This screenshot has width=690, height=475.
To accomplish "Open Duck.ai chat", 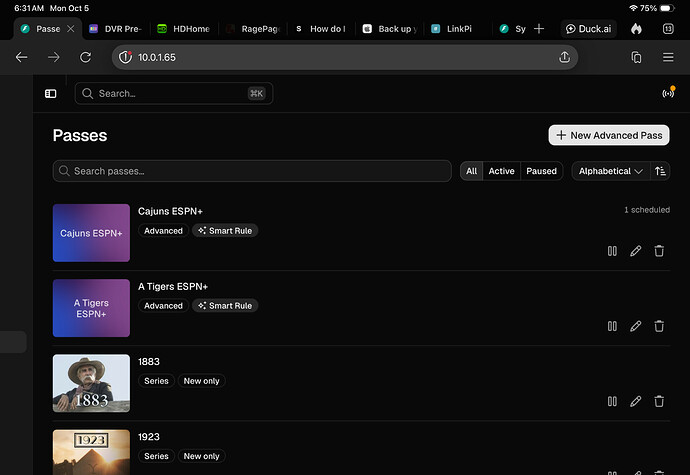I will point(588,29).
